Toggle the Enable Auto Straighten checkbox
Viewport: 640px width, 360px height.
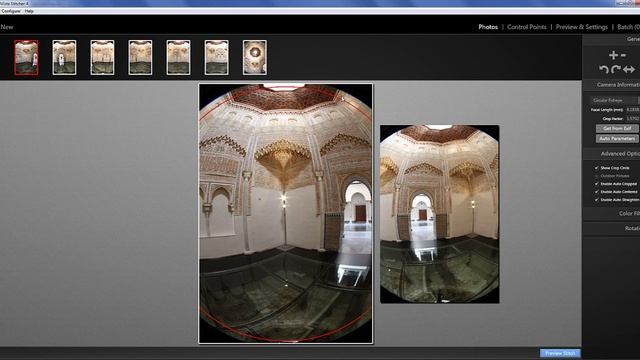pos(597,200)
